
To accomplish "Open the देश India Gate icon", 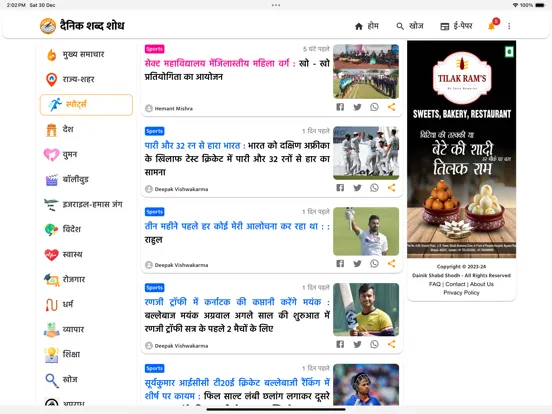I will 51,130.
